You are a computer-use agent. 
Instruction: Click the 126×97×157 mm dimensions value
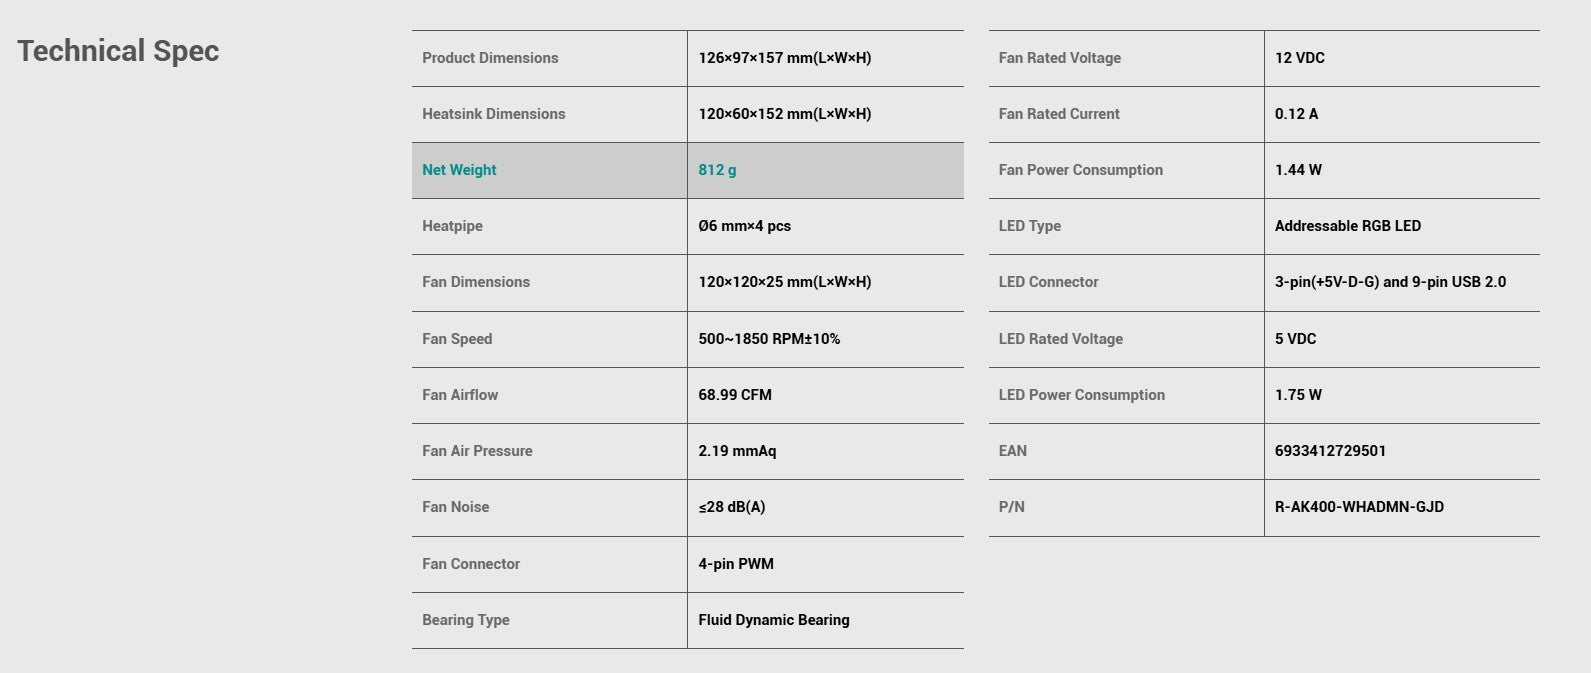pyautogui.click(x=785, y=58)
